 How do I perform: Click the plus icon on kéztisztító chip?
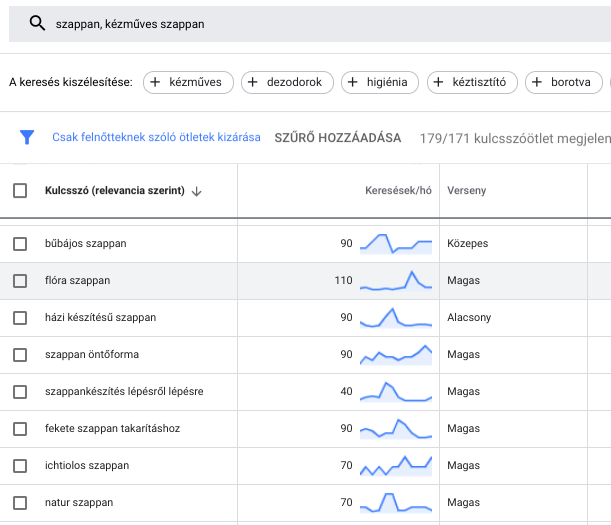click(438, 82)
